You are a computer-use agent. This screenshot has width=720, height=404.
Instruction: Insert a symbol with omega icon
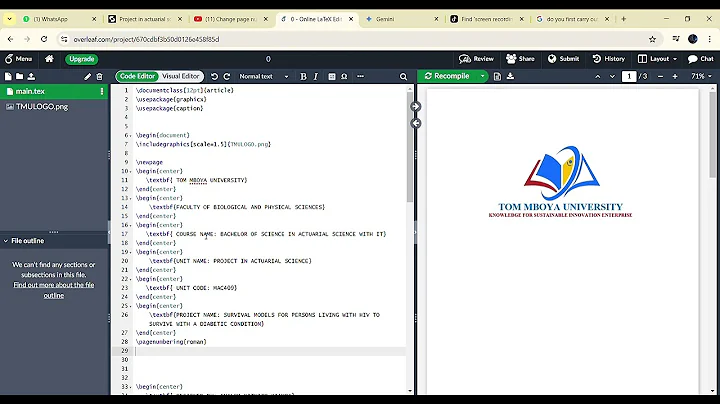pyautogui.click(x=344, y=77)
